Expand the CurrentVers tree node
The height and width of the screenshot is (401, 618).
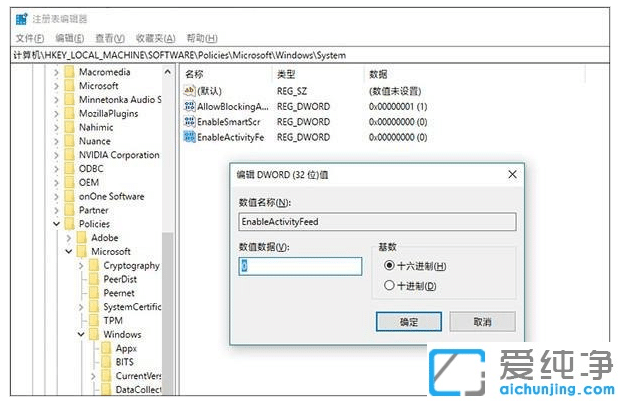tap(93, 376)
